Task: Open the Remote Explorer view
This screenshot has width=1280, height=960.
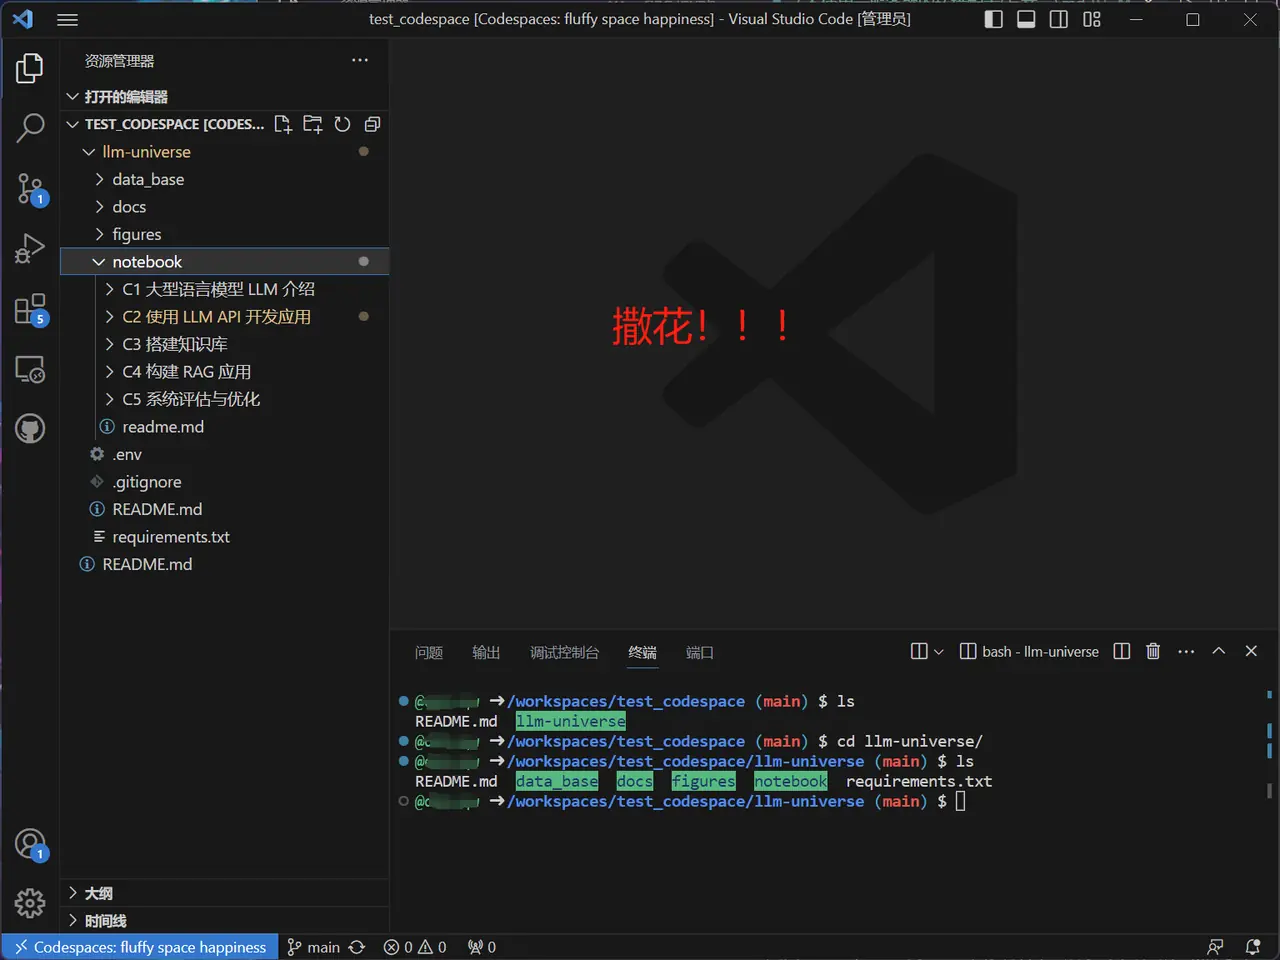Action: click(x=30, y=369)
